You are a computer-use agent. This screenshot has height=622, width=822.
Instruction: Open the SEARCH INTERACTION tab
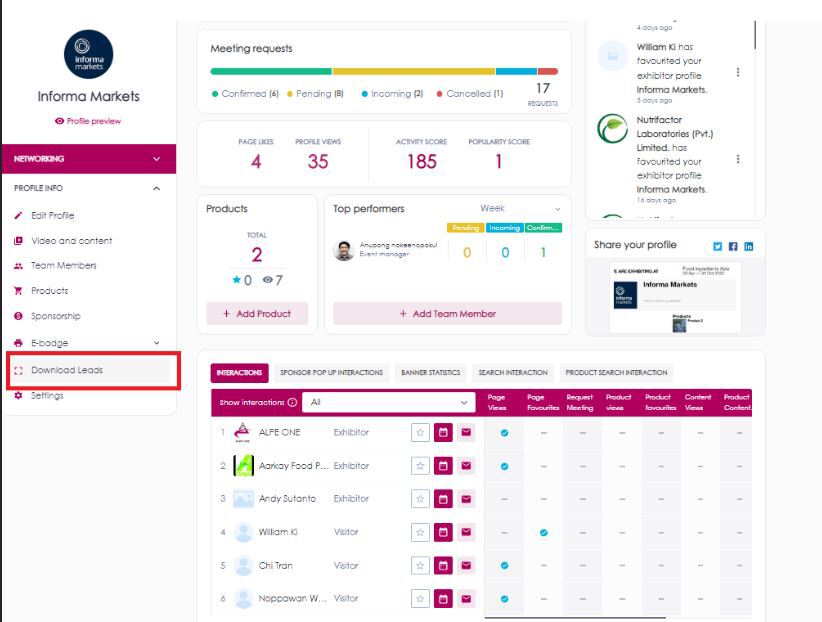513,373
